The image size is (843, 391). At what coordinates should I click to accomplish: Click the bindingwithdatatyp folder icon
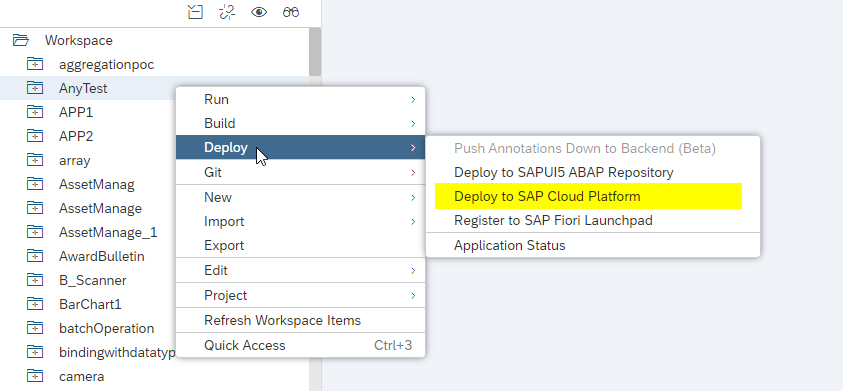(x=35, y=352)
